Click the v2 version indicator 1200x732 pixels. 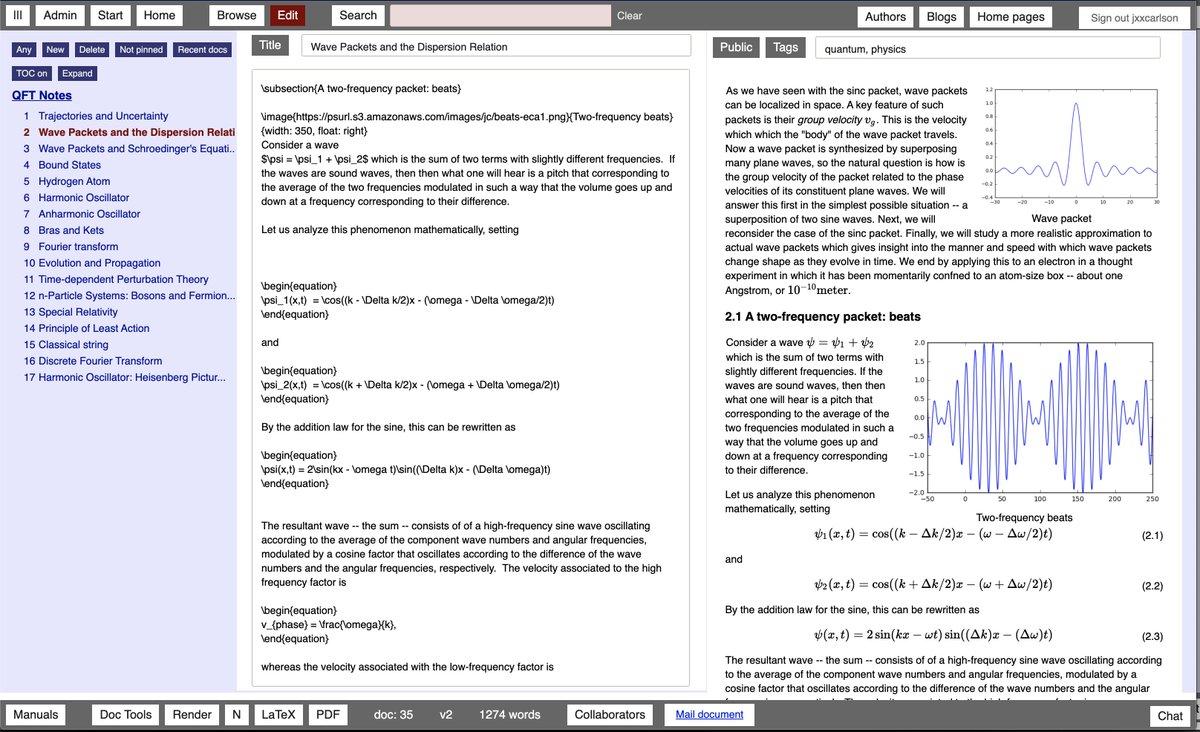pos(446,715)
